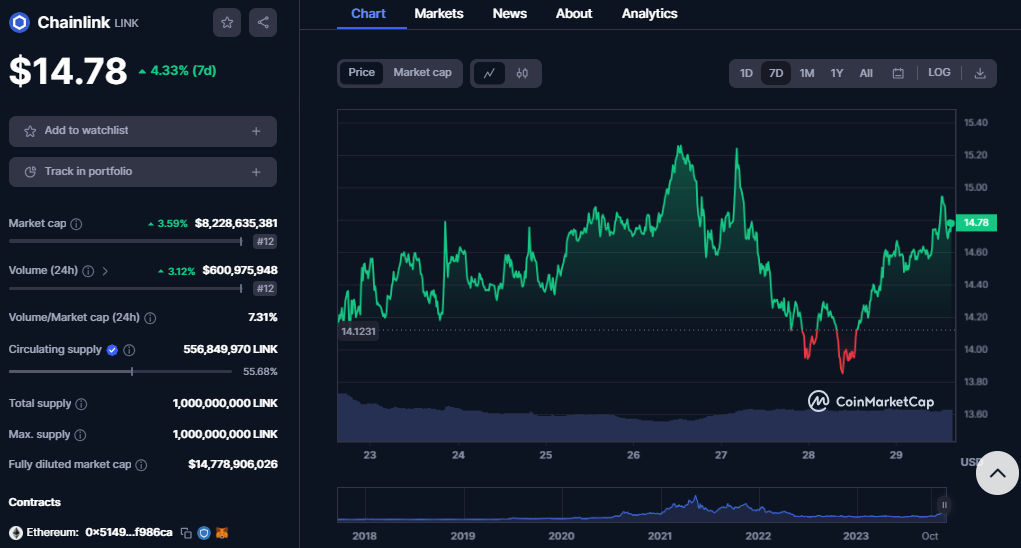Switch to line chart view icon
Screen dimensions: 1021x548
[x=489, y=73]
